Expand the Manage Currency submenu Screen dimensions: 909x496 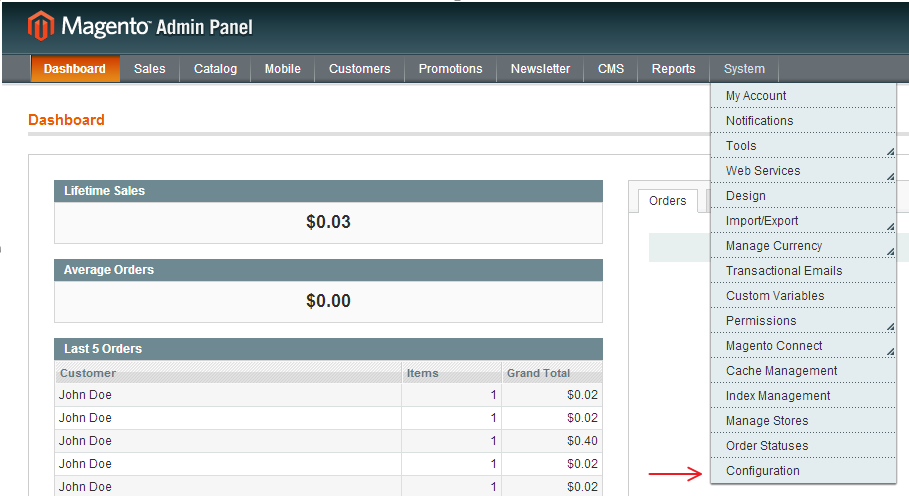803,245
